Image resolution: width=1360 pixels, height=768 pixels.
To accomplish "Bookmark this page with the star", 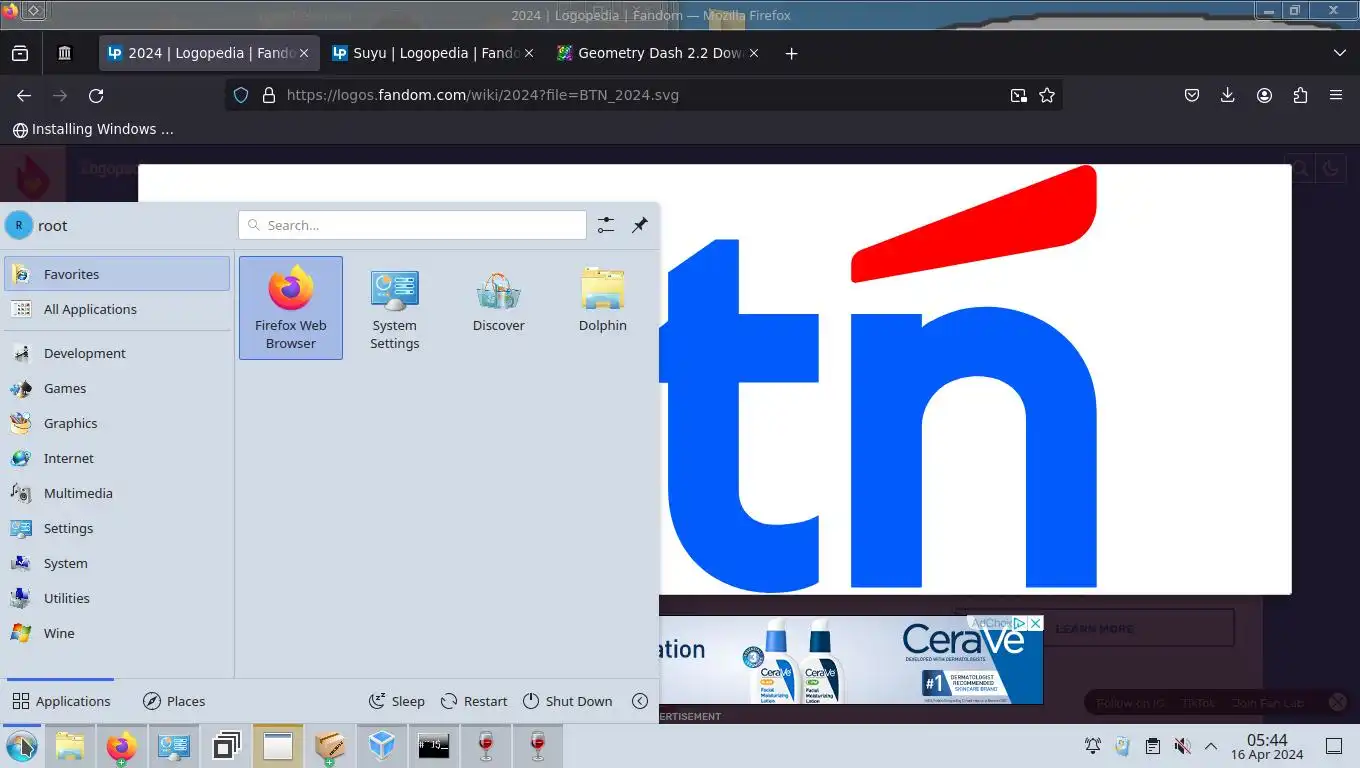I will [x=1047, y=95].
